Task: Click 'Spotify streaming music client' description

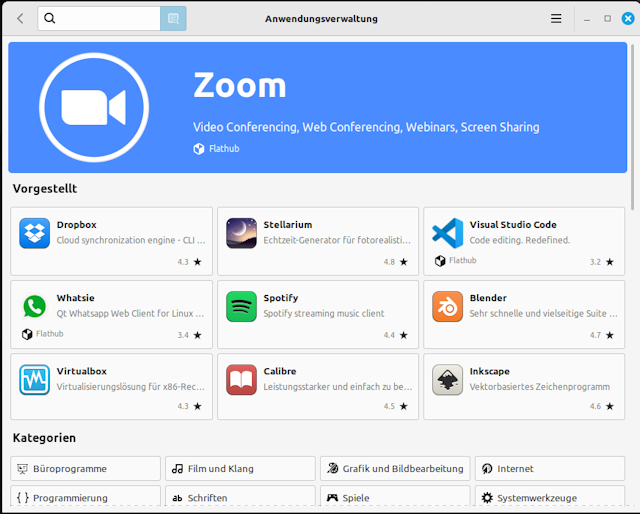Action: (x=324, y=314)
